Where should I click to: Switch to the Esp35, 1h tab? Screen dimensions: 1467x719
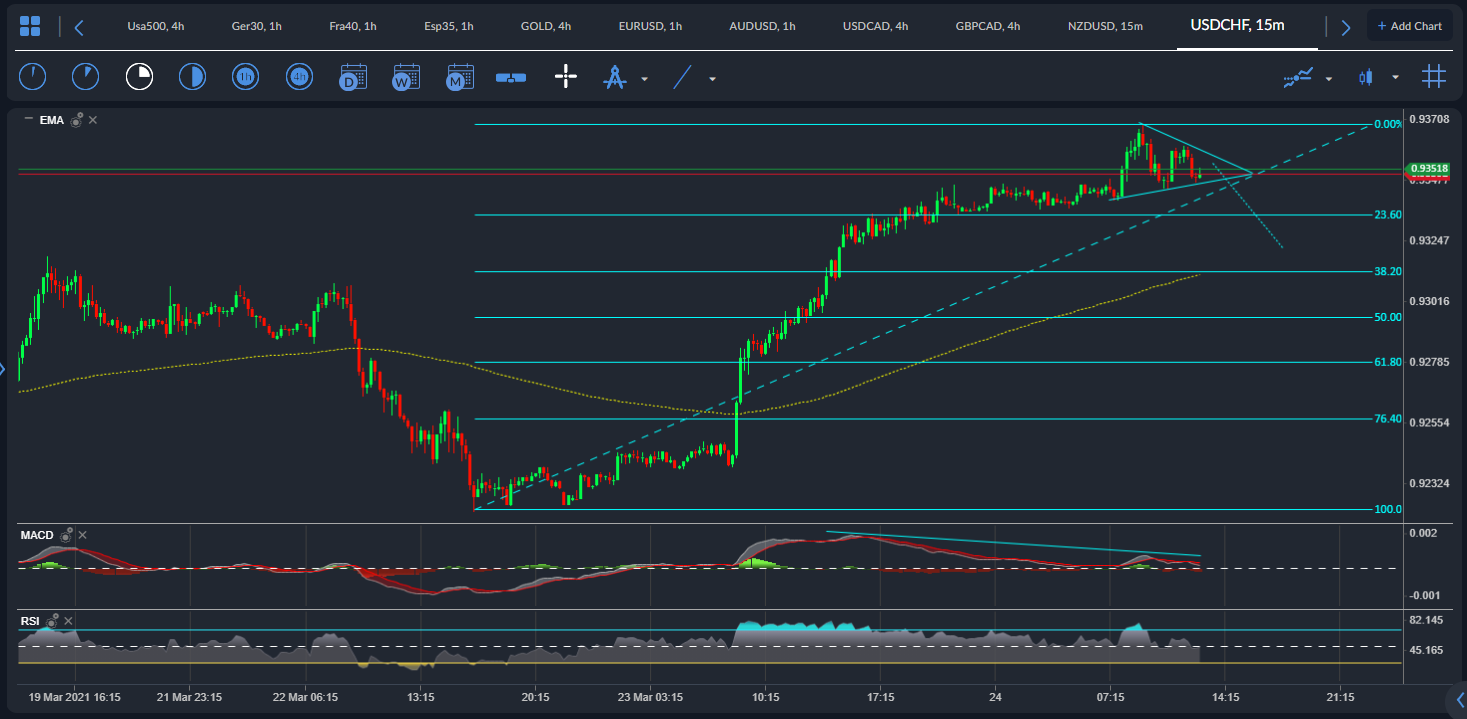point(449,26)
